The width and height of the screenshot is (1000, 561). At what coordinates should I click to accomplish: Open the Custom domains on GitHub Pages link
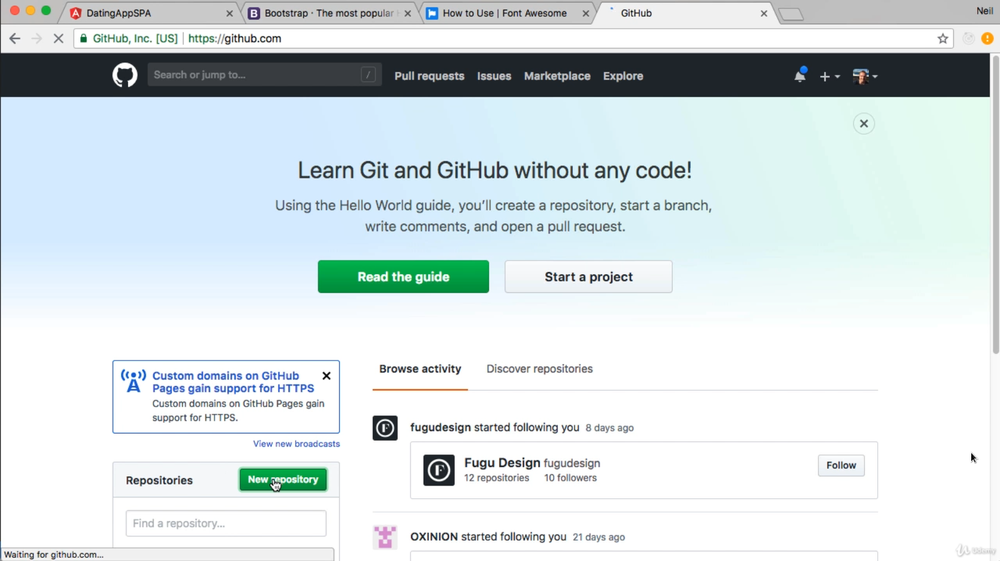[x=233, y=382]
